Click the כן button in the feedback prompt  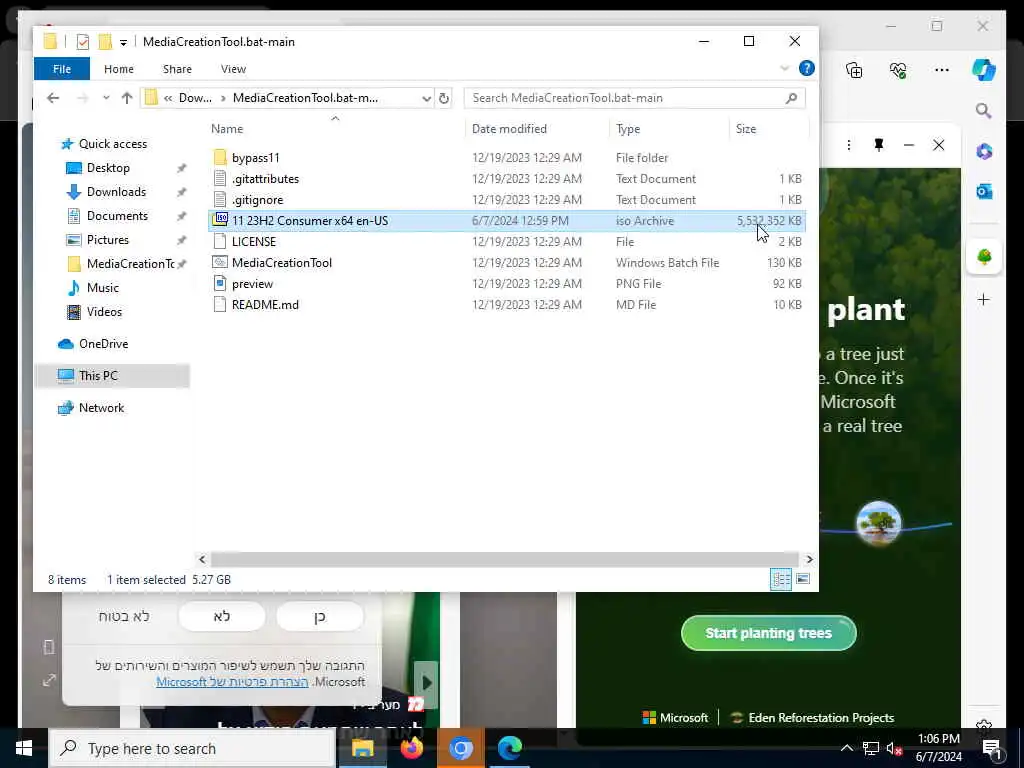(x=319, y=616)
